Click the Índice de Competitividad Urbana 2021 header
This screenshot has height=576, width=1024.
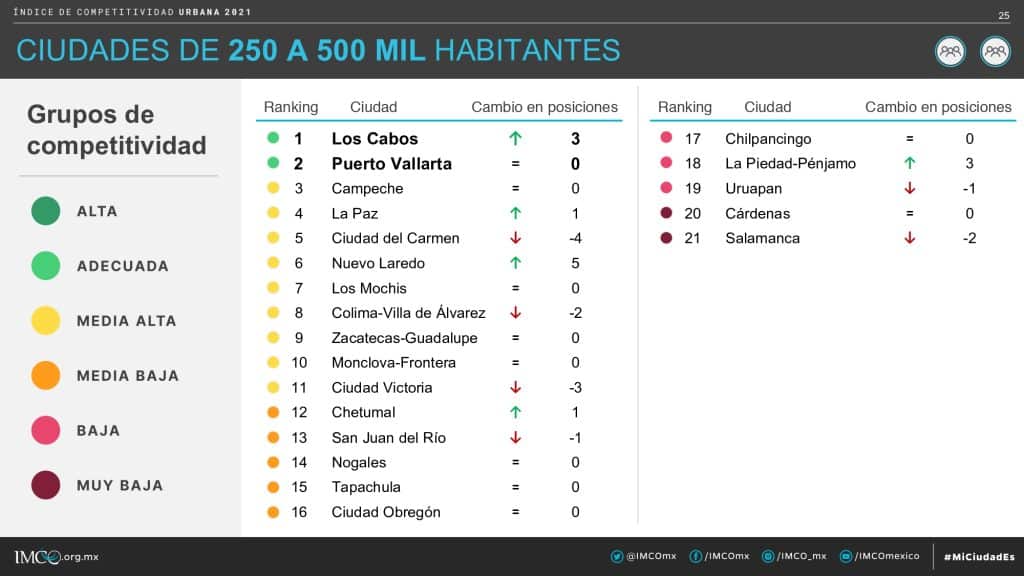(133, 12)
